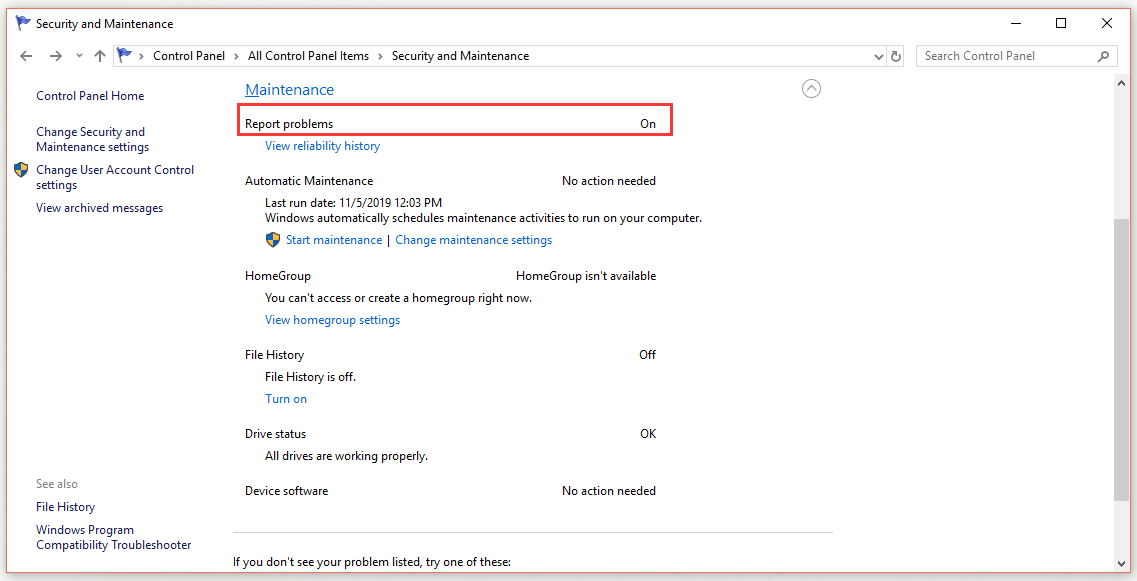Open View archived messages
Screen dimensions: 1137x581
(x=99, y=208)
